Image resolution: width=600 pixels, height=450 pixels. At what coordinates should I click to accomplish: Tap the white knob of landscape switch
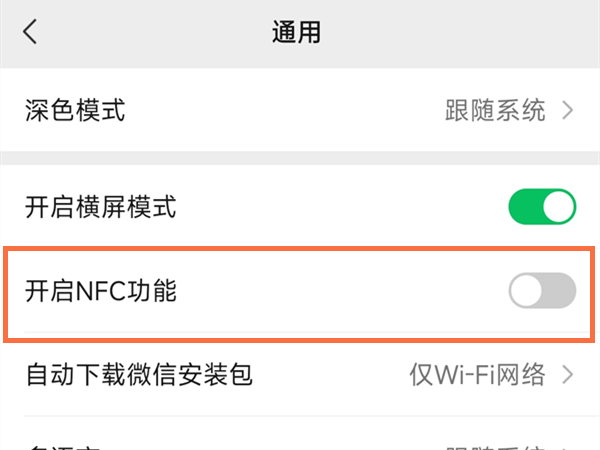click(559, 208)
